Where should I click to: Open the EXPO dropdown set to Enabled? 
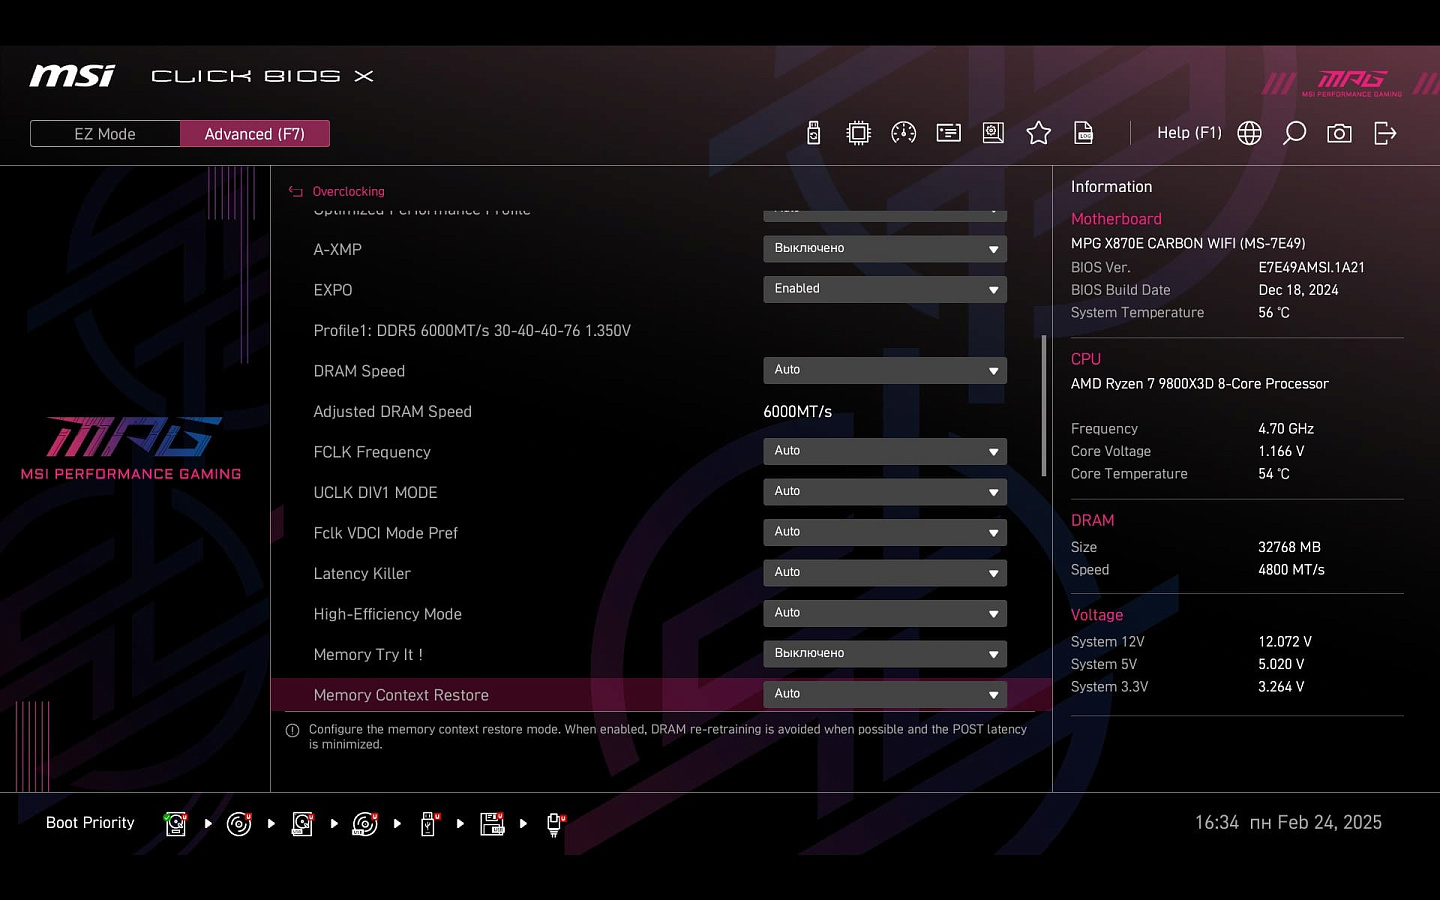(x=884, y=289)
